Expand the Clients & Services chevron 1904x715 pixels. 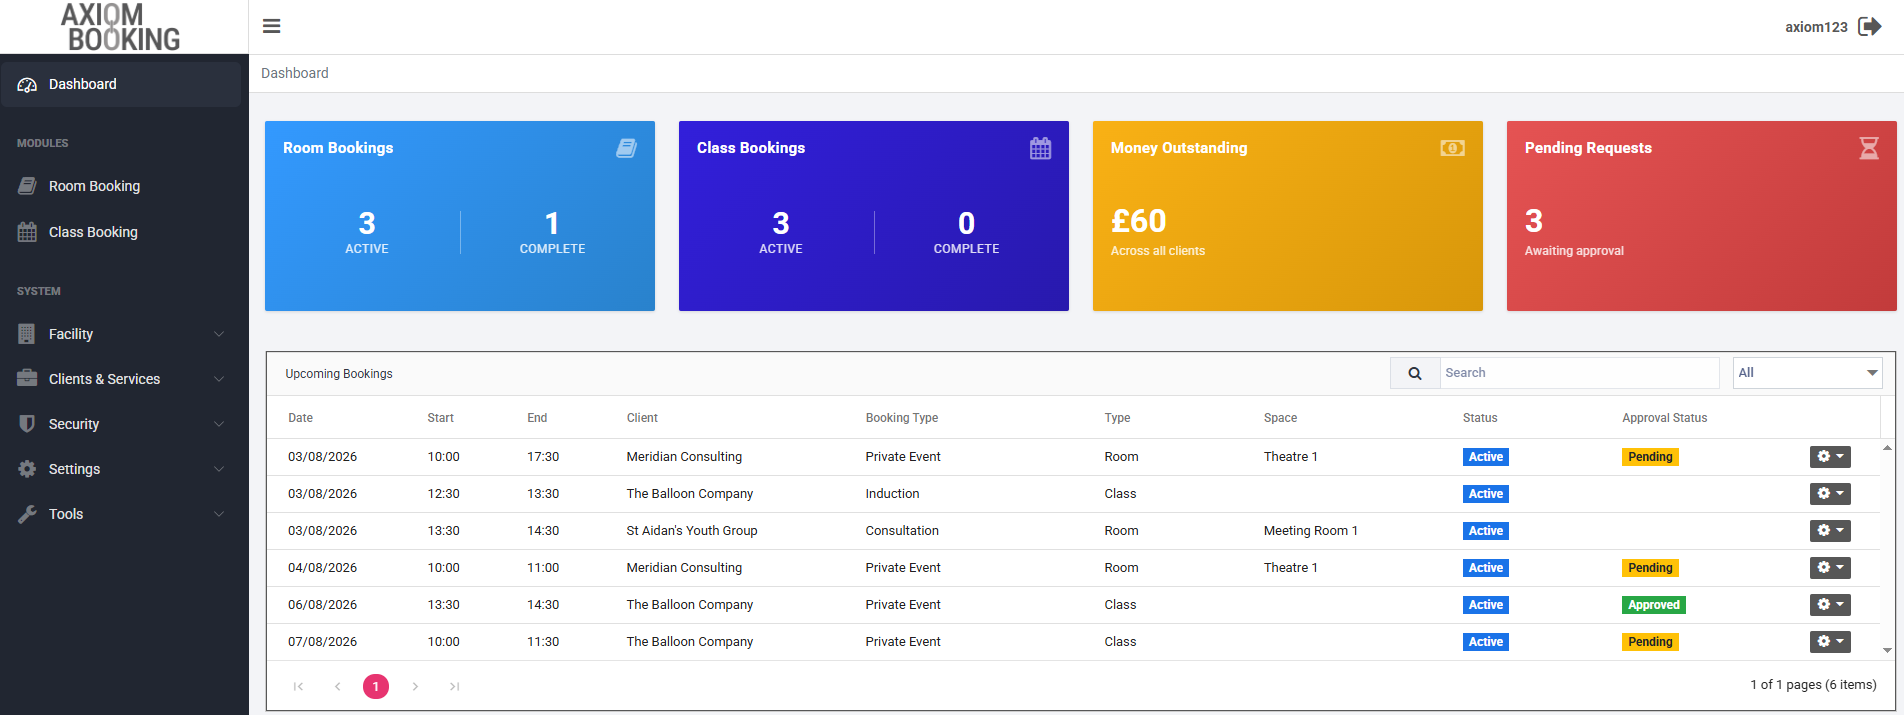coord(219,379)
